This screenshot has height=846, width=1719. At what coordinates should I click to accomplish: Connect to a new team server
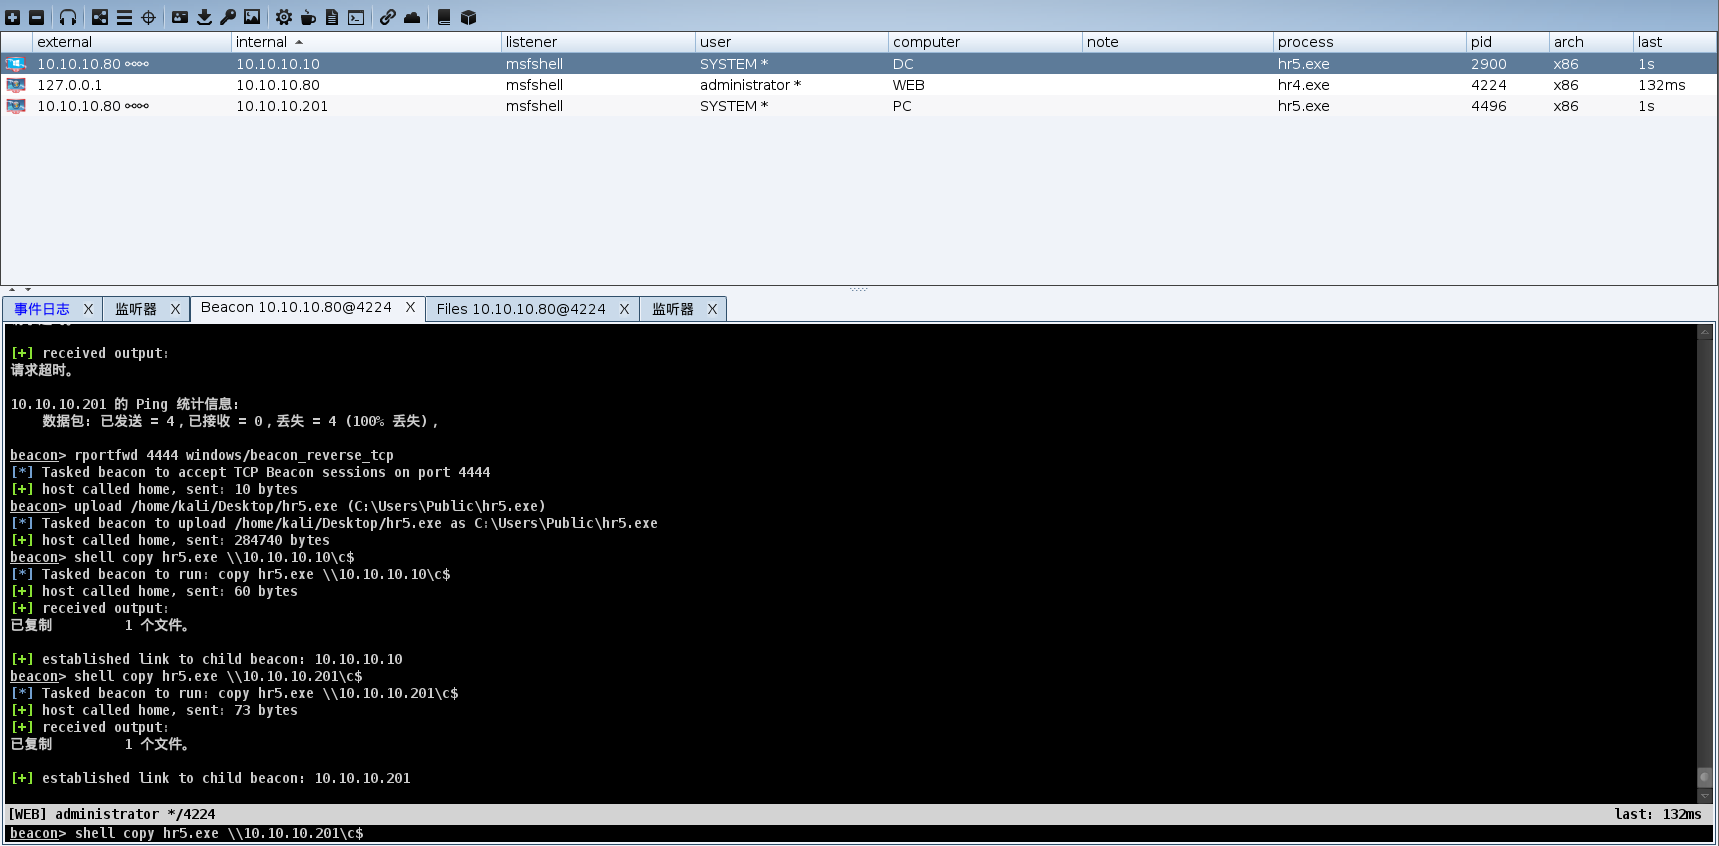(13, 17)
